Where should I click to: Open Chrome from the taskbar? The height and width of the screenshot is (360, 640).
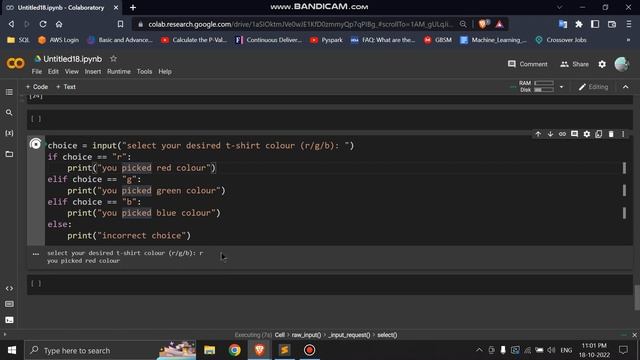pos(234,350)
